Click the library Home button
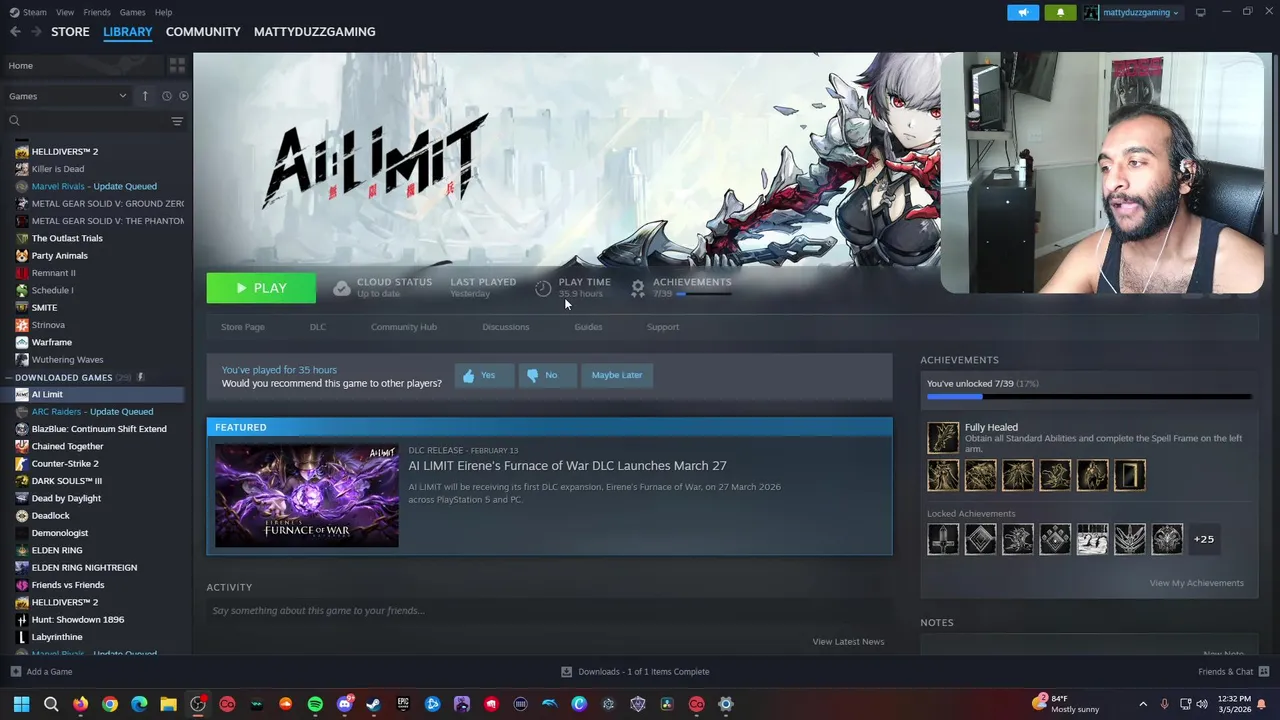The height and width of the screenshot is (720, 1280). [x=82, y=66]
